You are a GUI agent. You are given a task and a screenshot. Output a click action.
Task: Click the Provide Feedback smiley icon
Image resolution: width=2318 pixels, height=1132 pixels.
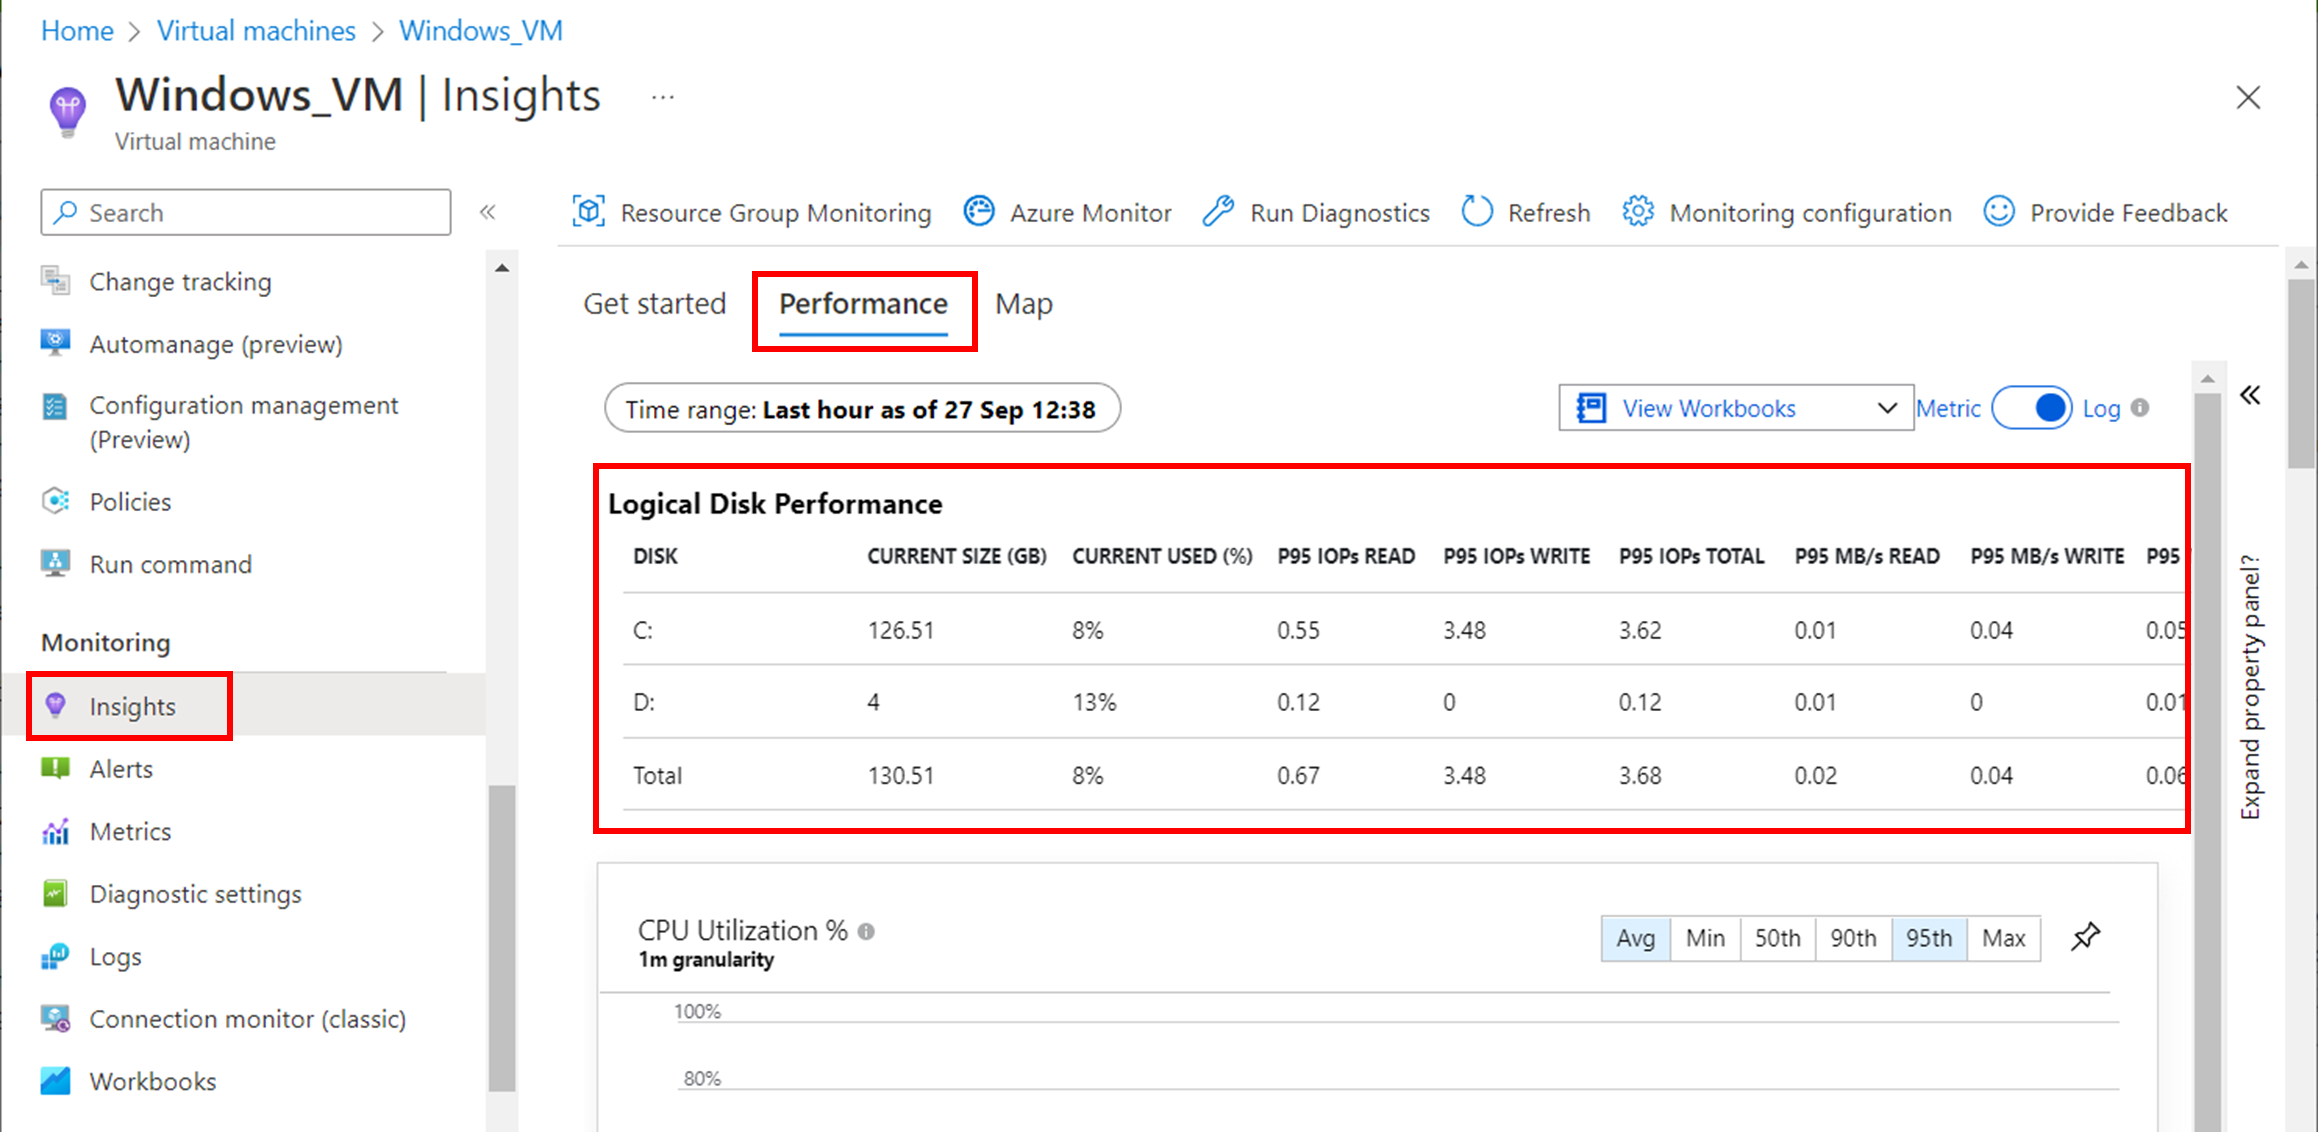tap(1998, 212)
